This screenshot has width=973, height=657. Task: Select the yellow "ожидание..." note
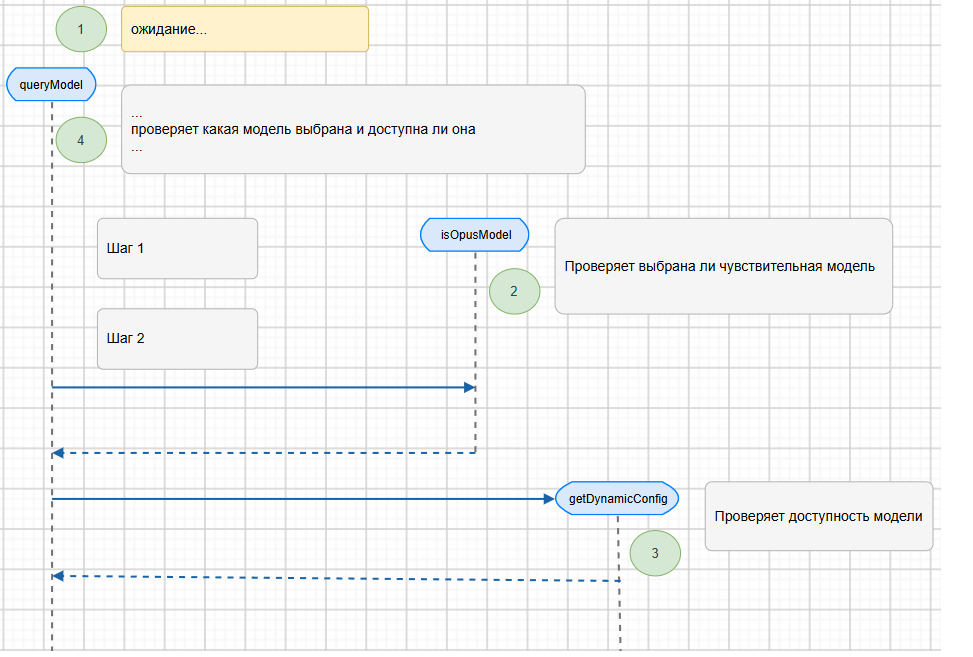tap(245, 29)
